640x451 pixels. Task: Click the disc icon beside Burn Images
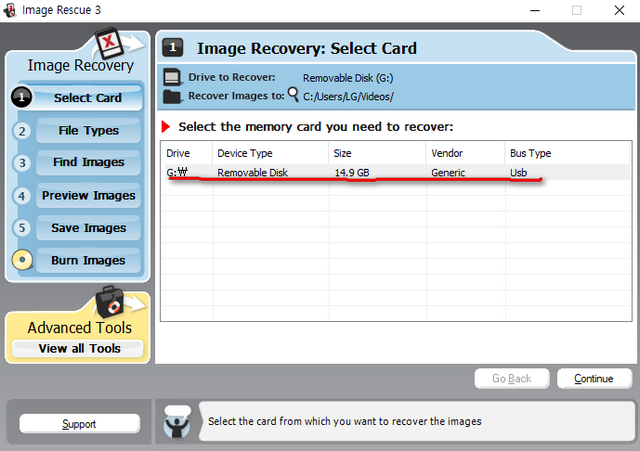click(22, 260)
